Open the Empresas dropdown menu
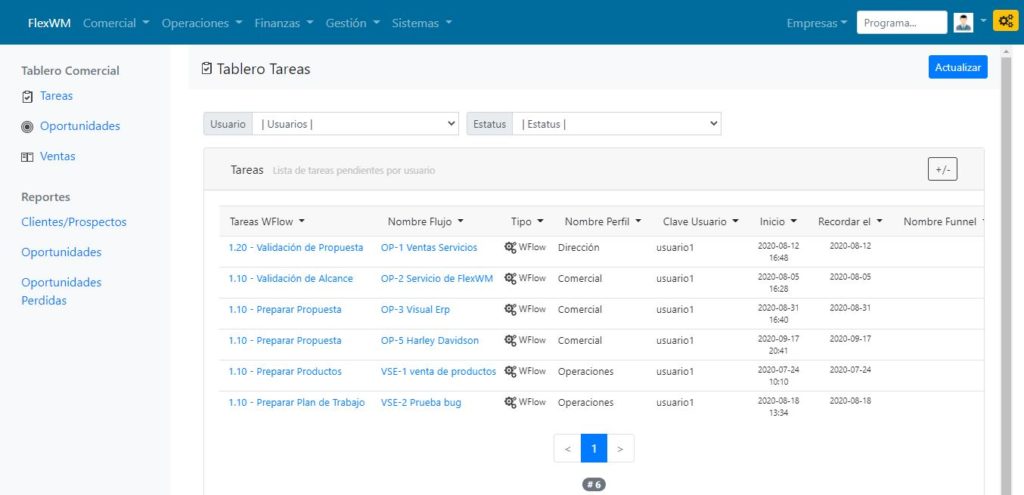Viewport: 1024px width, 495px height. (817, 23)
